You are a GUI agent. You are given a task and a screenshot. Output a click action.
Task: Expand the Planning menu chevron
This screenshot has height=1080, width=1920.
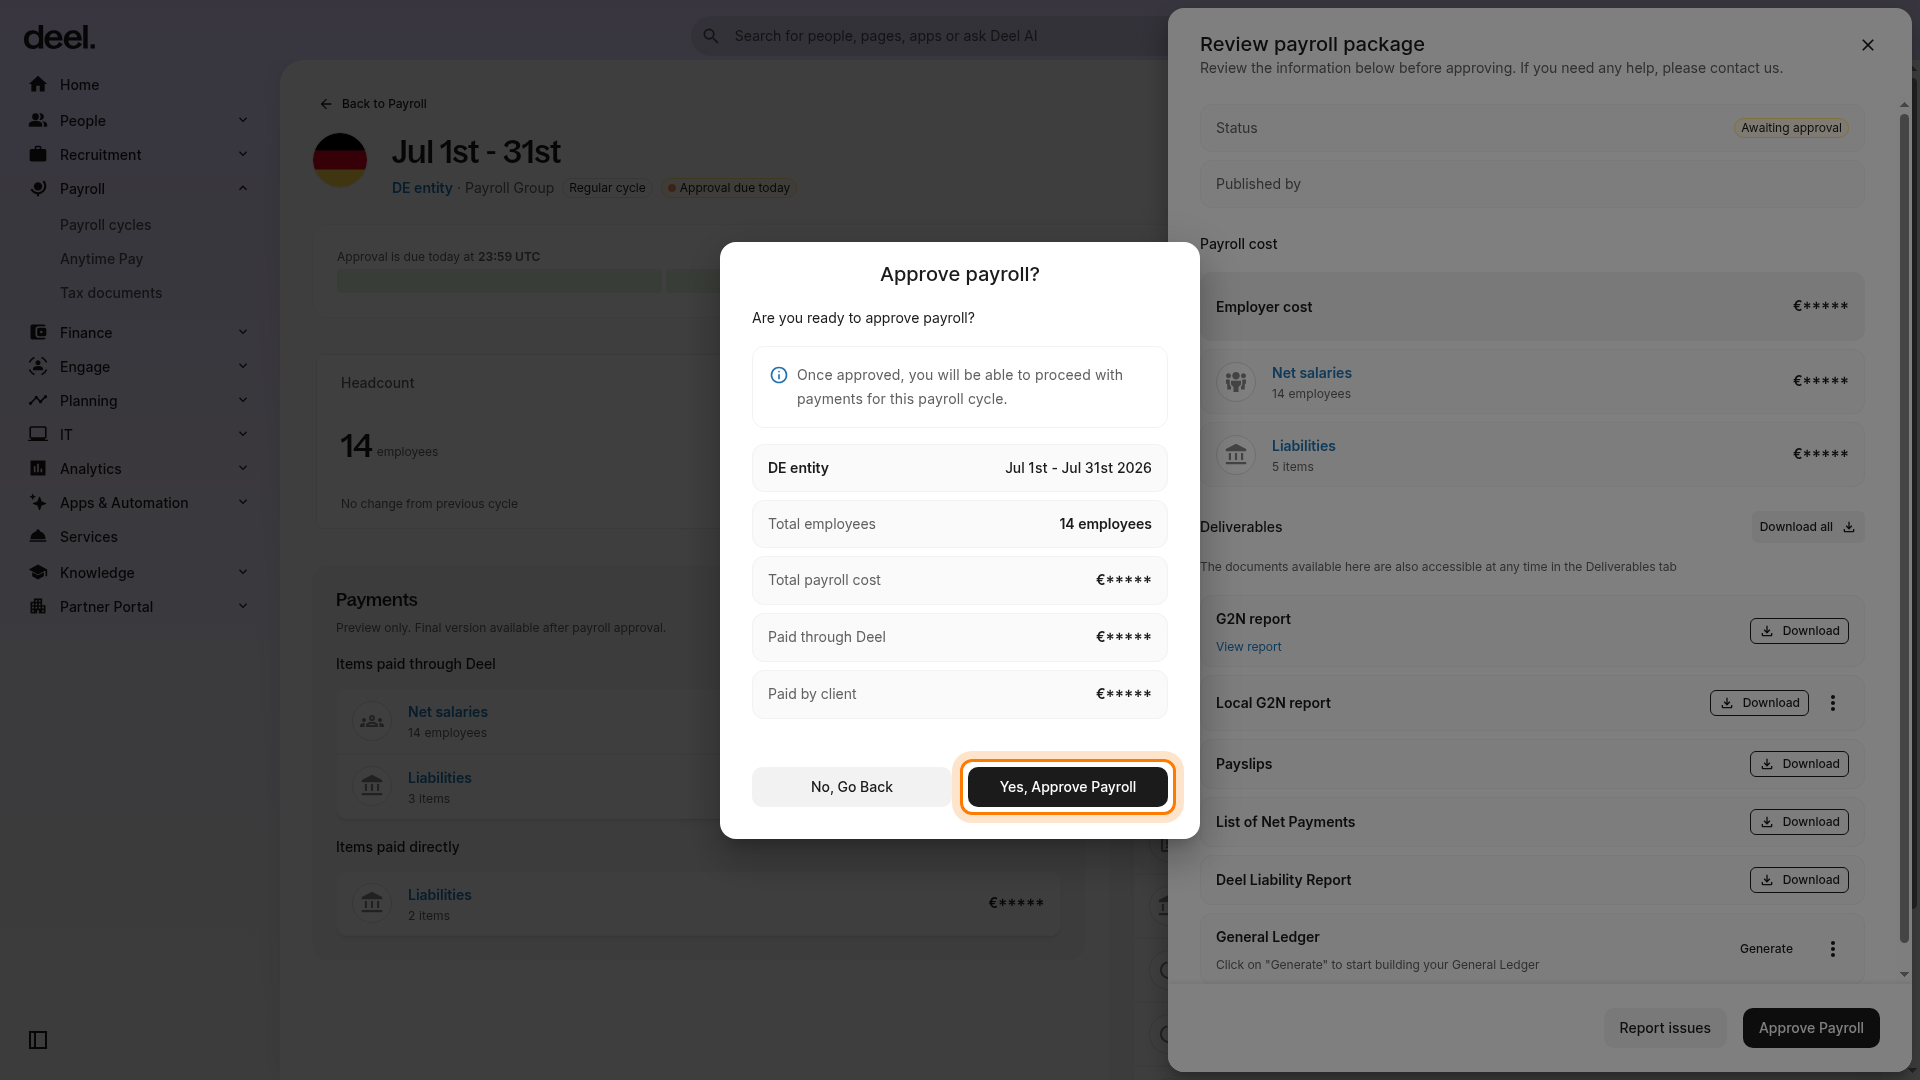[x=243, y=401]
